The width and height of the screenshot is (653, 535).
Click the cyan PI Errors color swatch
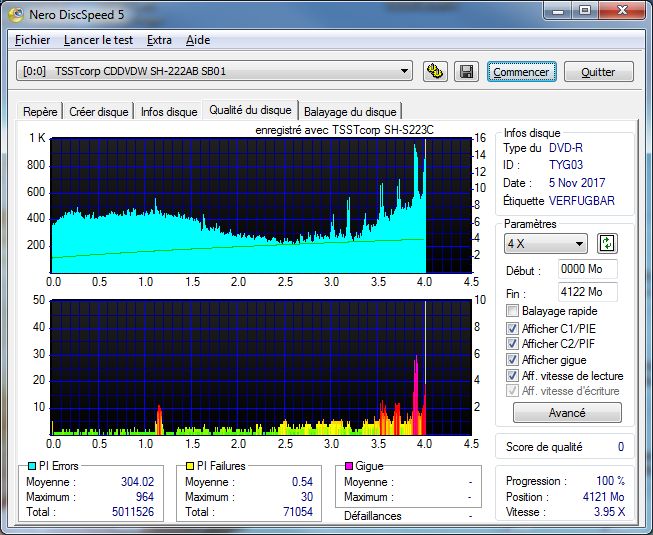point(32,466)
